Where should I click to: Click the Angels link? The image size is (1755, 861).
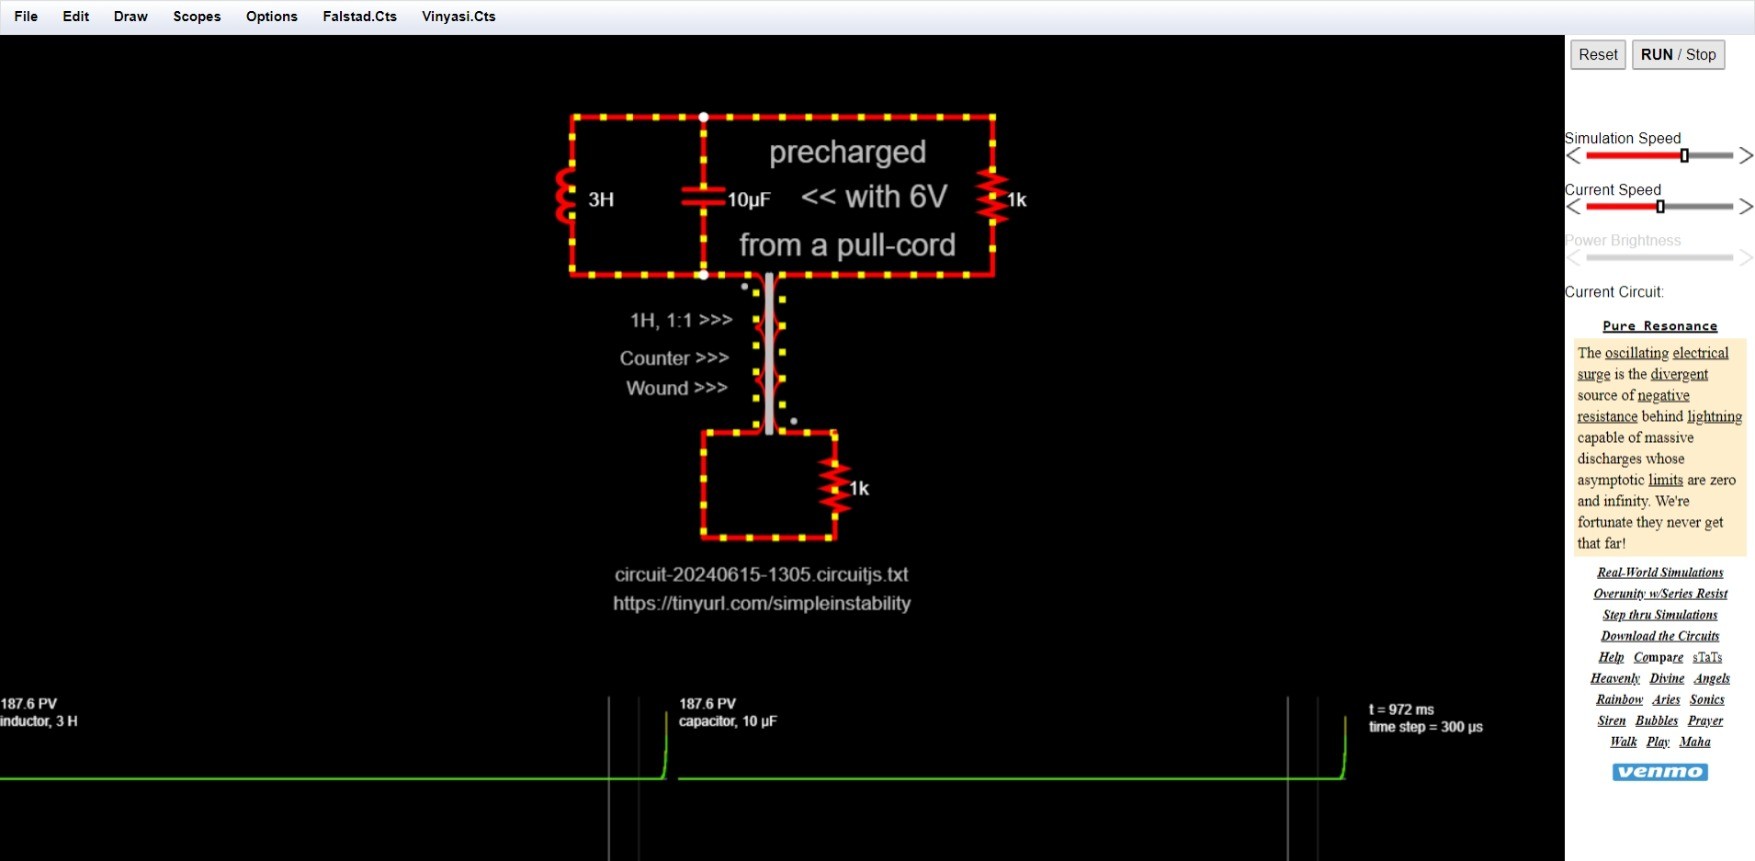(x=1712, y=678)
